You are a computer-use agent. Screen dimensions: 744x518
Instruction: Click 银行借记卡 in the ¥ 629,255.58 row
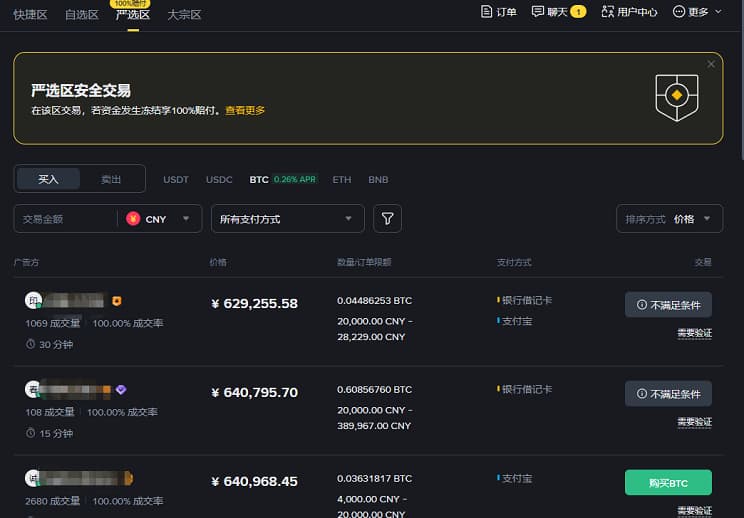point(527,300)
